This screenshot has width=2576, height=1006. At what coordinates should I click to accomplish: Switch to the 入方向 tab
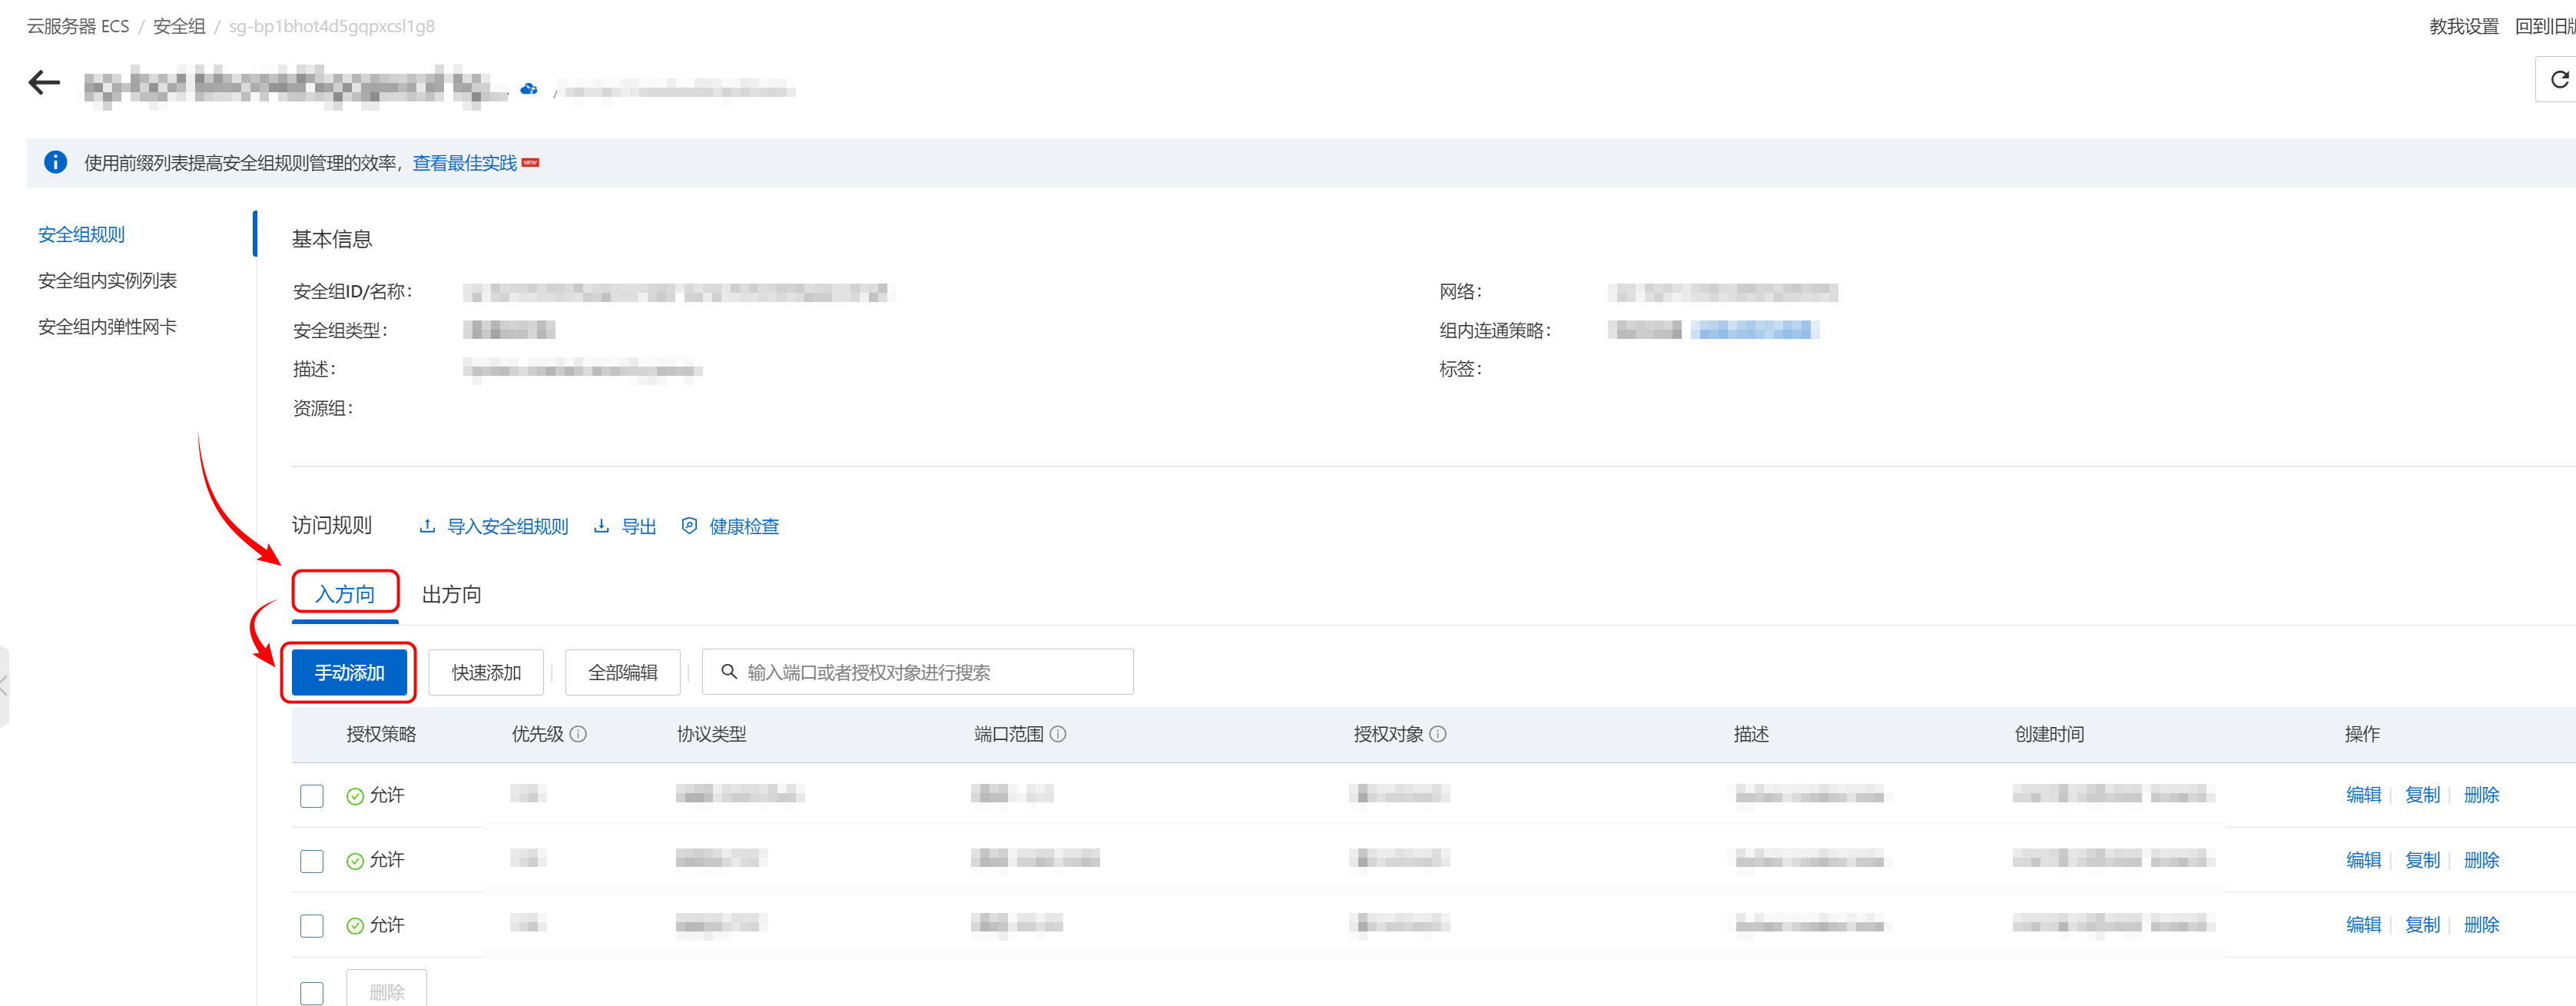point(345,594)
